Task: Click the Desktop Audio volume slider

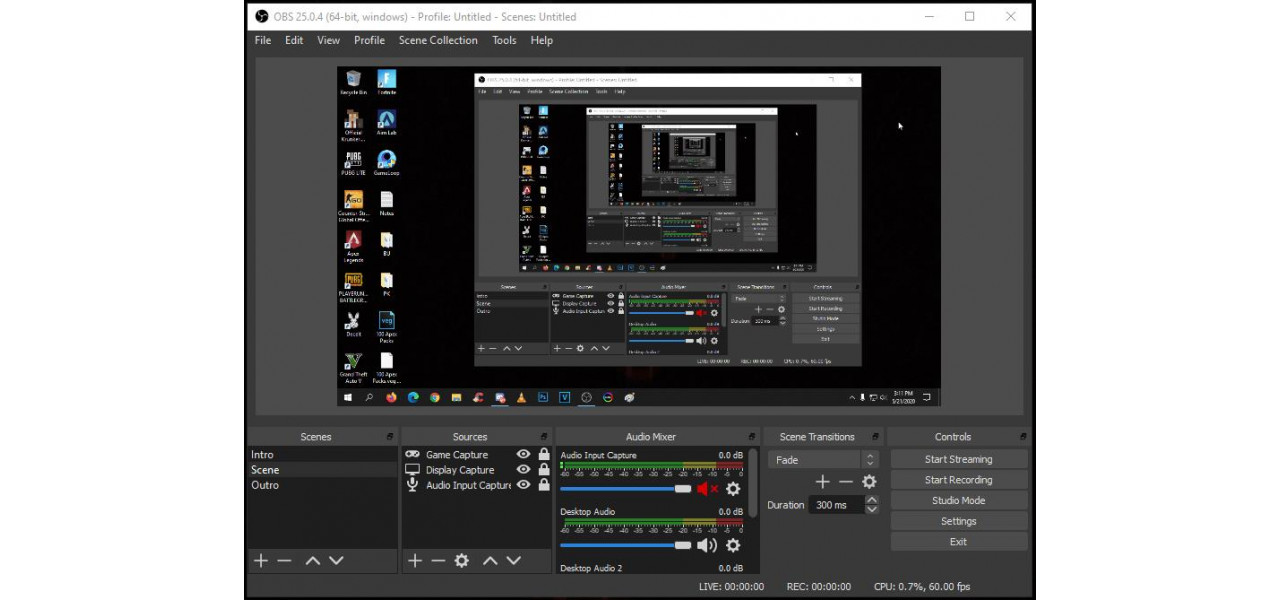Action: click(625, 545)
